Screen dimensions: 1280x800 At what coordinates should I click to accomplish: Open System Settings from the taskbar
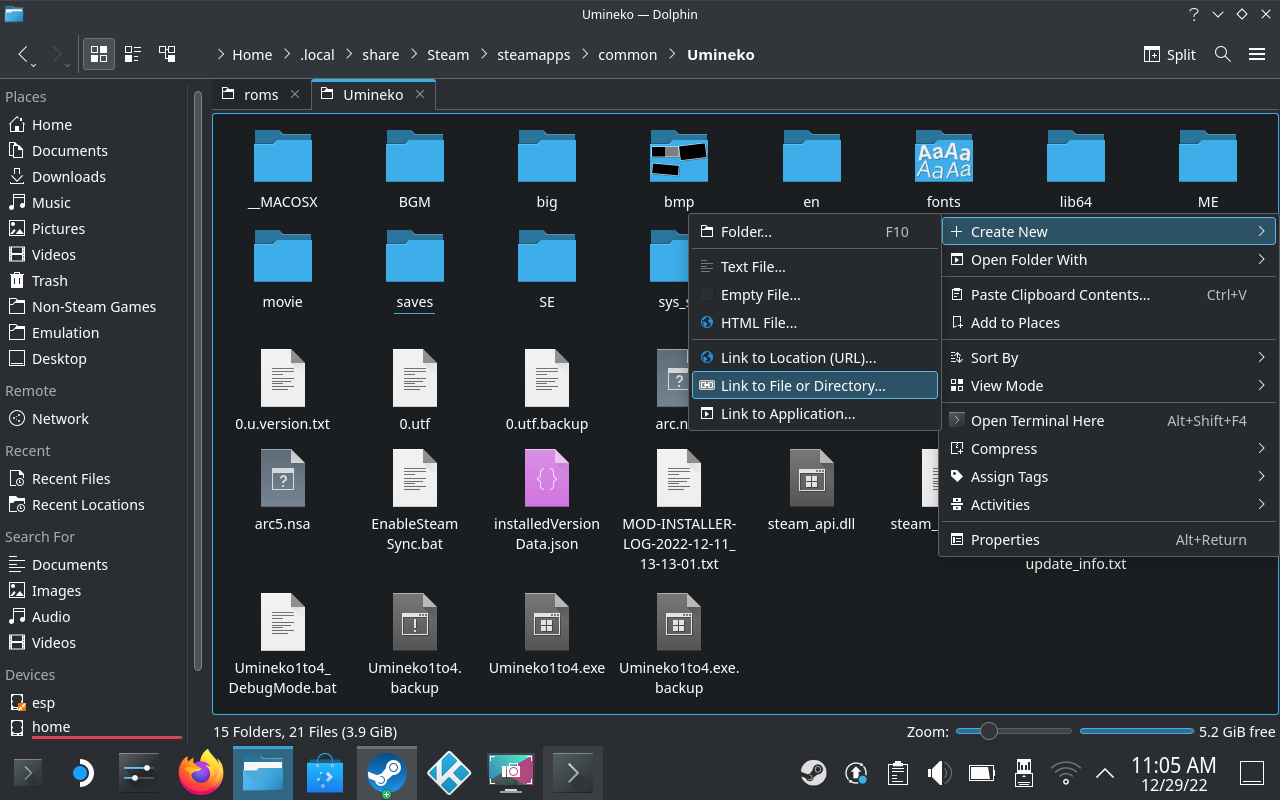139,773
